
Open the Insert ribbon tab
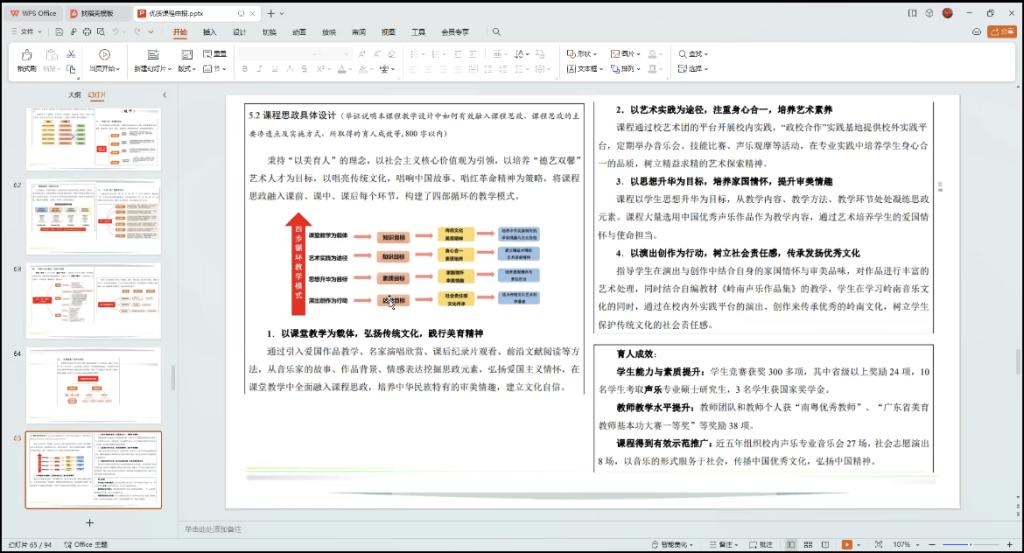point(210,32)
